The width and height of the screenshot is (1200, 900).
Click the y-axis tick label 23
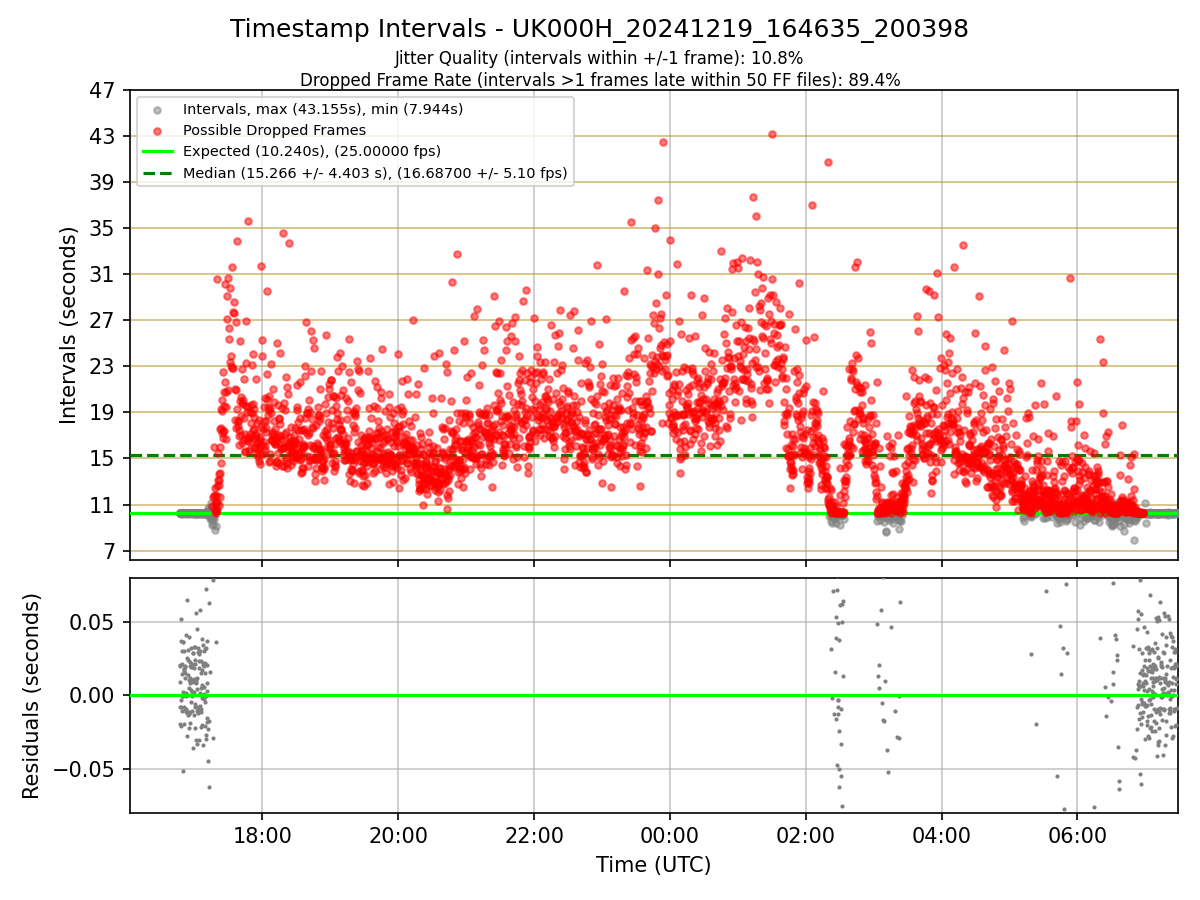102,366
